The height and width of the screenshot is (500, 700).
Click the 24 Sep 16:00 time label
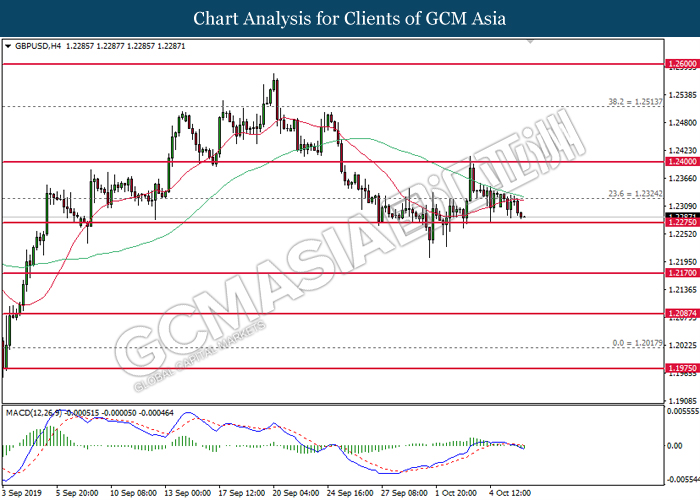[x=350, y=493]
